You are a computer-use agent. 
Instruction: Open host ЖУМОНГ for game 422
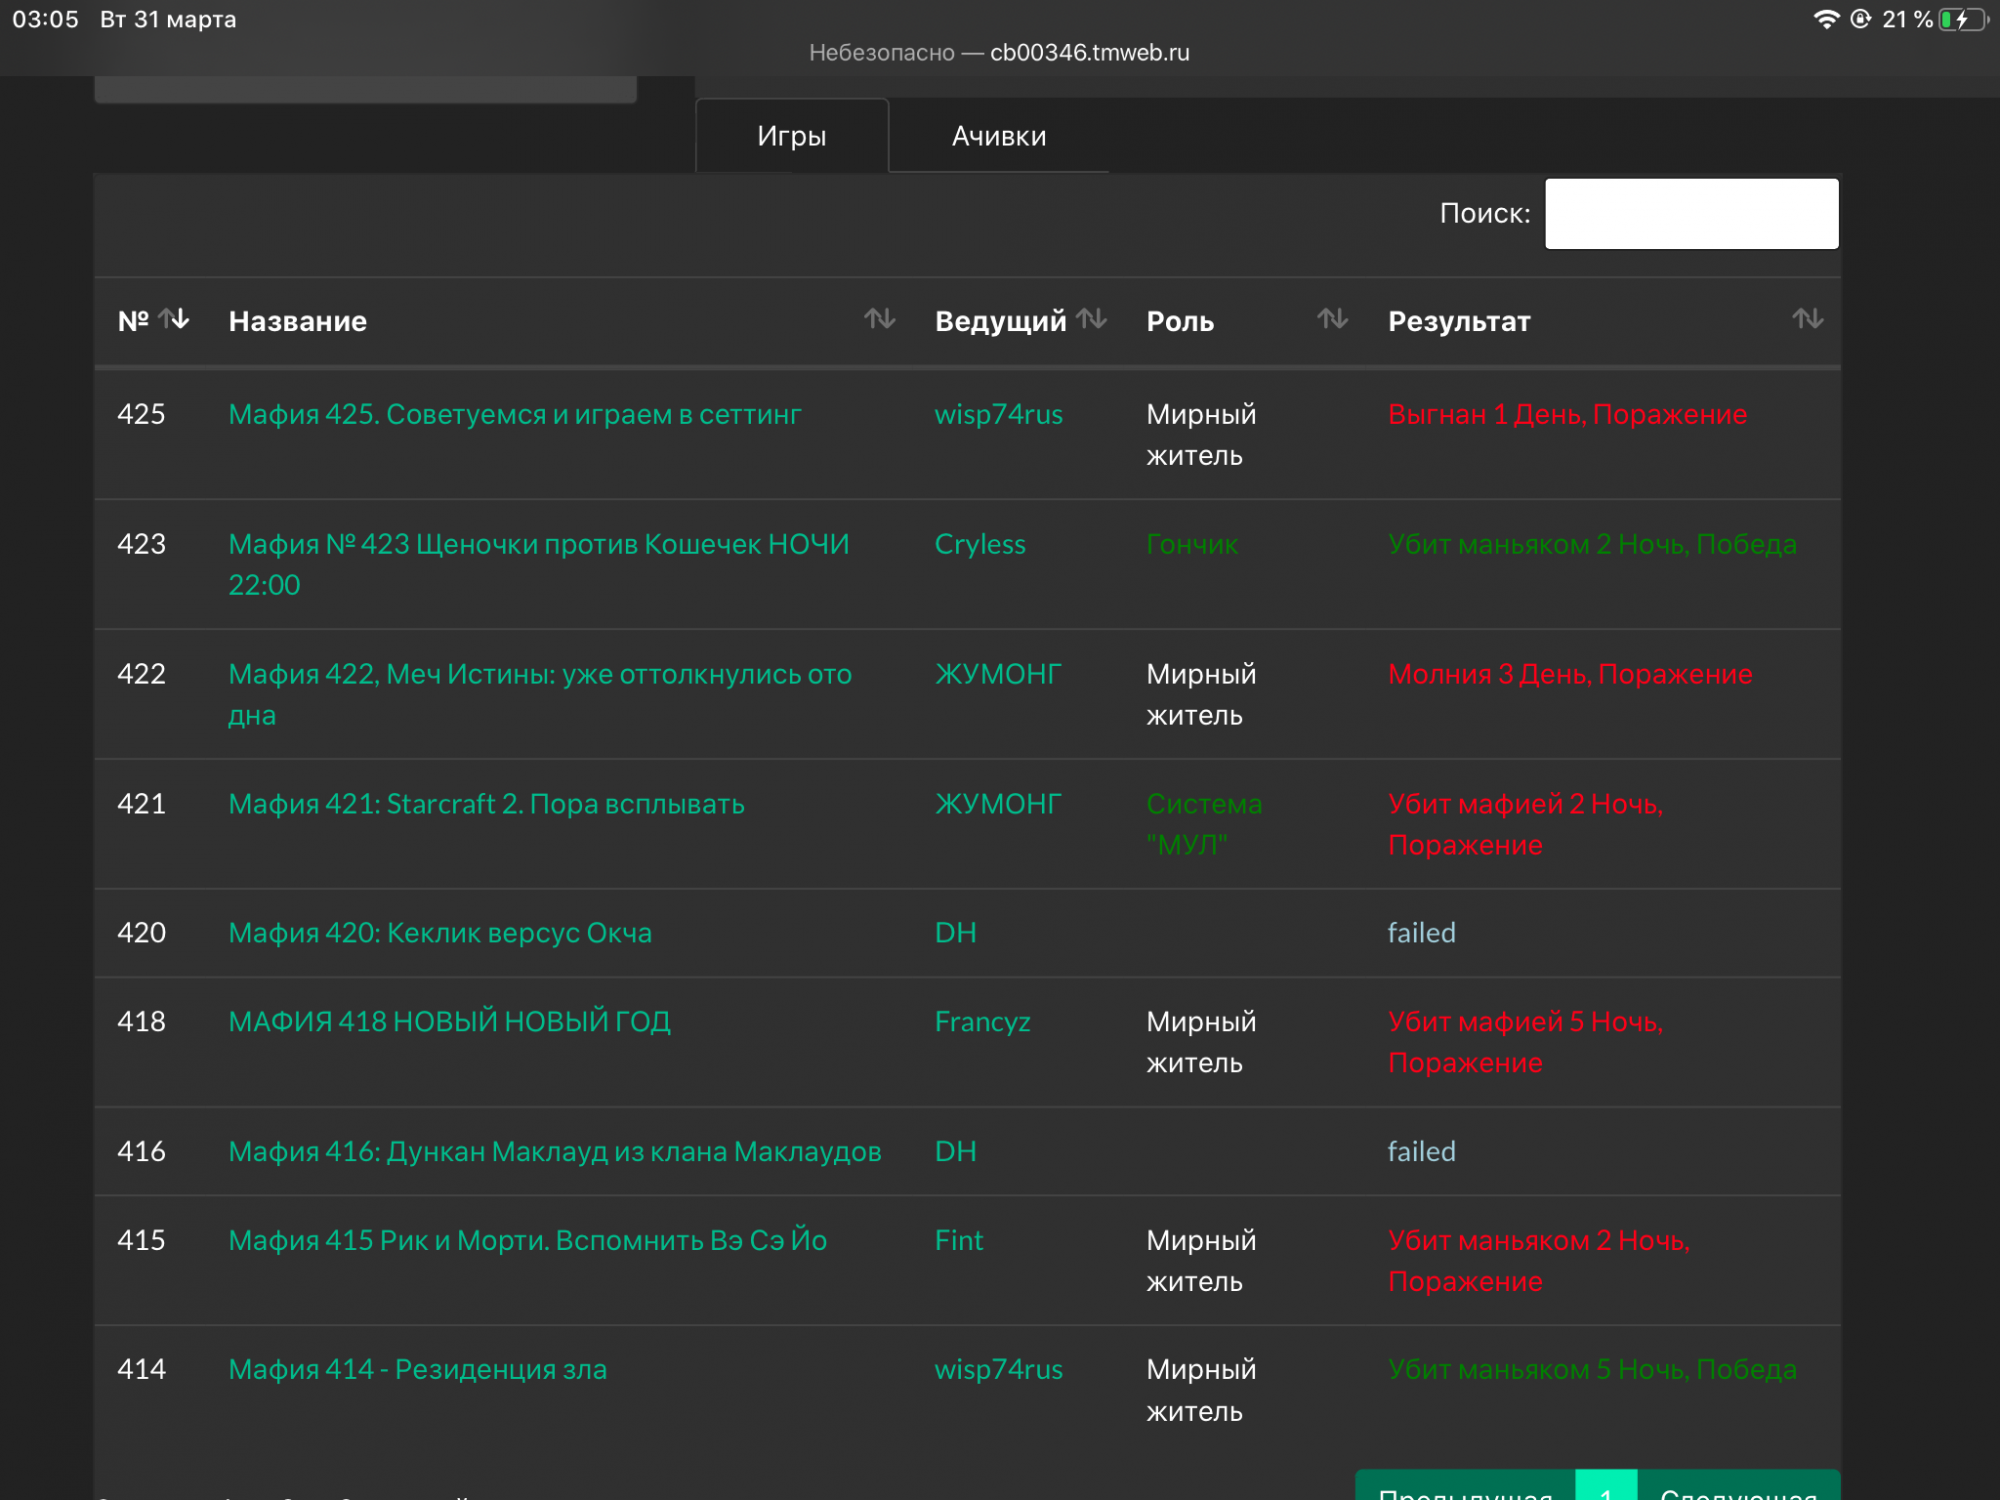(997, 674)
